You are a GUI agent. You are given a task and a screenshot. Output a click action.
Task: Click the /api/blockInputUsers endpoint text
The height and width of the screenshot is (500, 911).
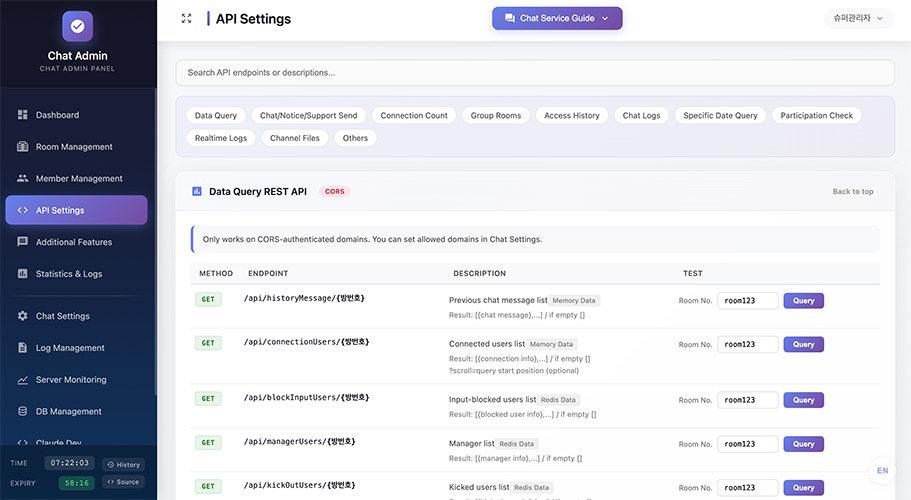pos(306,398)
